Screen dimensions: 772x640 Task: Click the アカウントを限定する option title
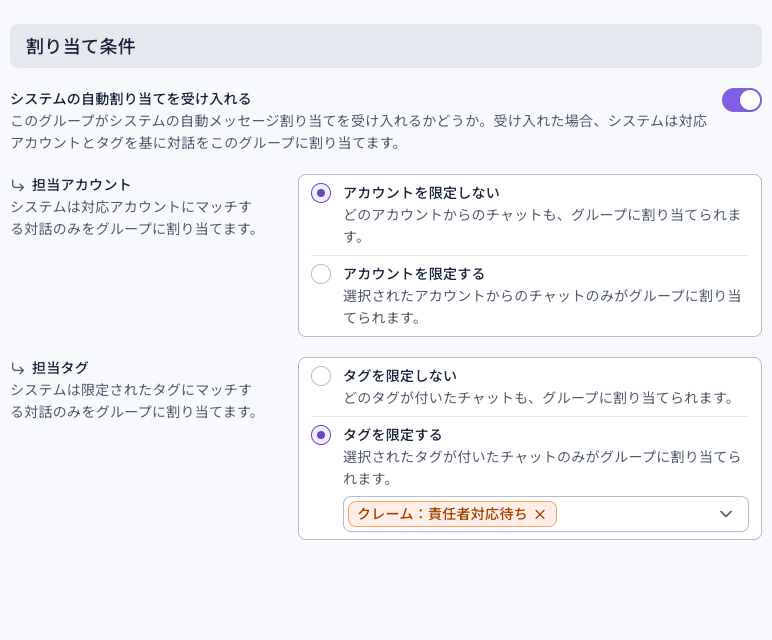[x=414, y=274]
